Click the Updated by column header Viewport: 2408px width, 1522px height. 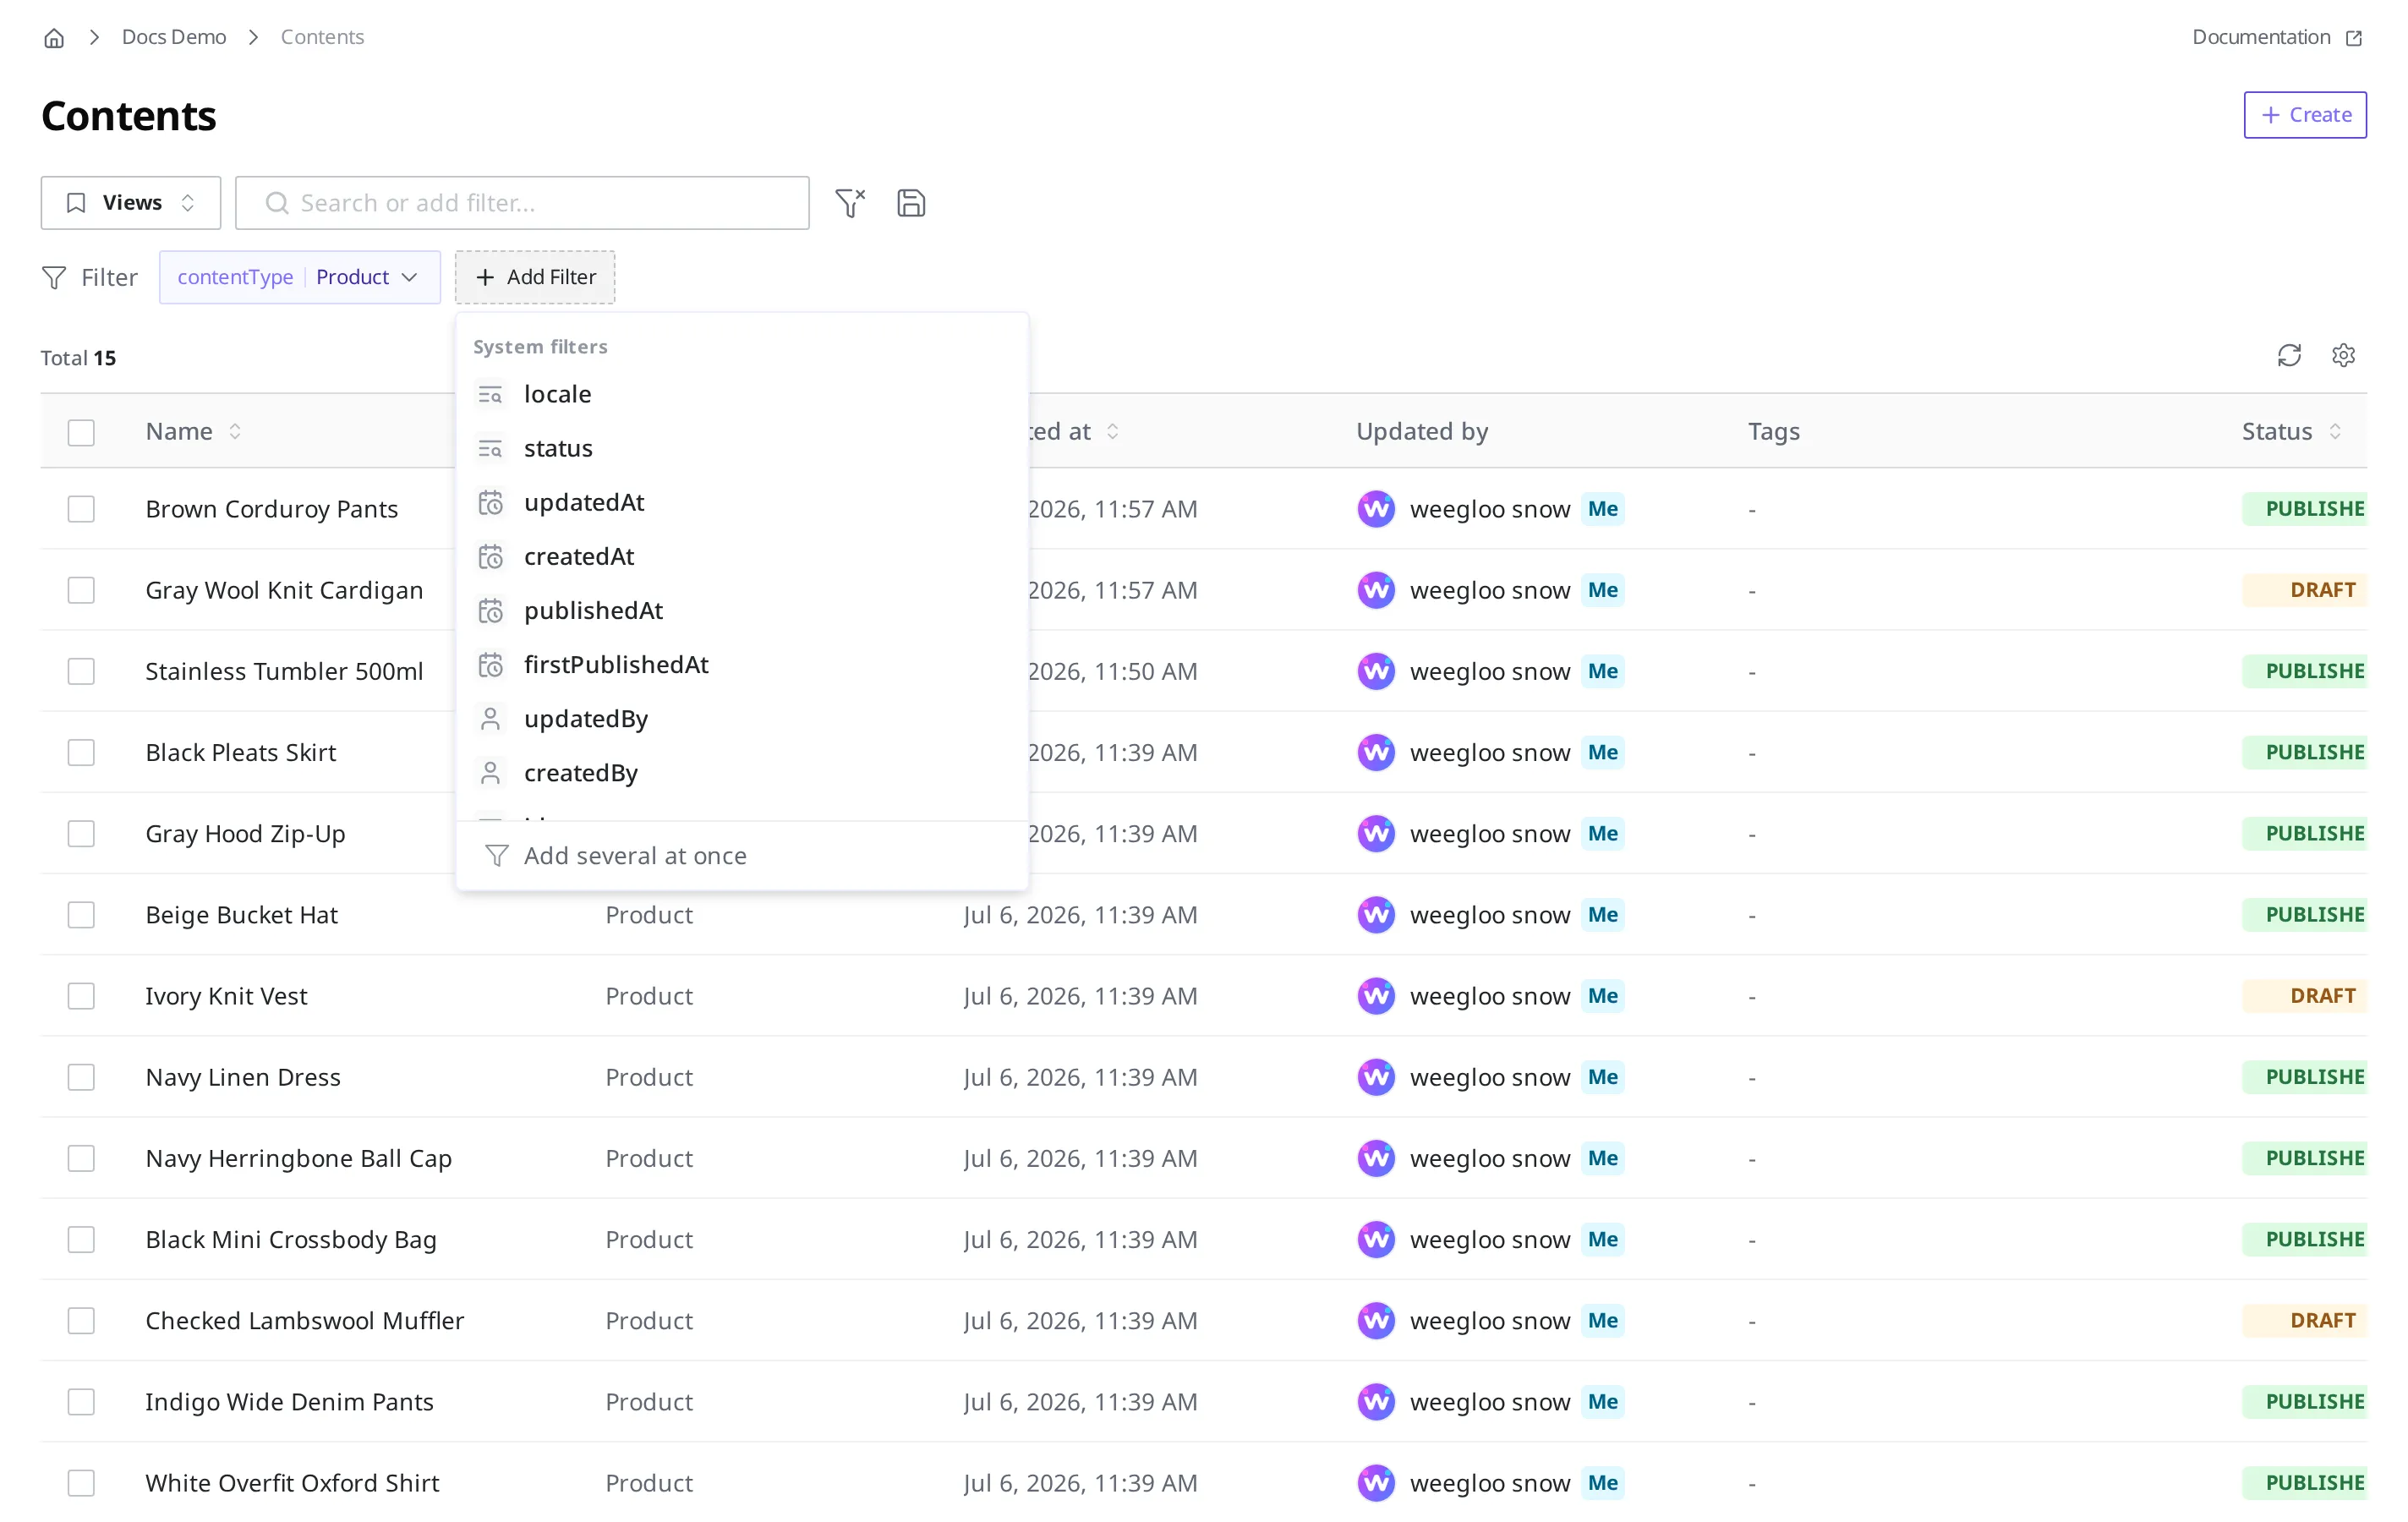[x=1422, y=431]
